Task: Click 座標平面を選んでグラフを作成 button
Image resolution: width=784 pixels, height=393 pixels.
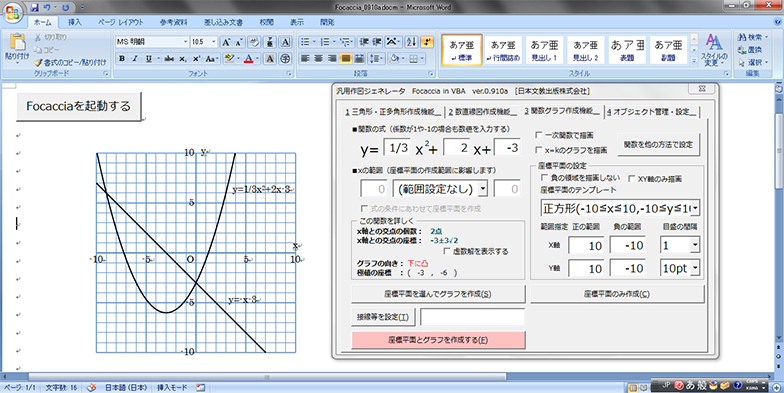Action: click(438, 294)
